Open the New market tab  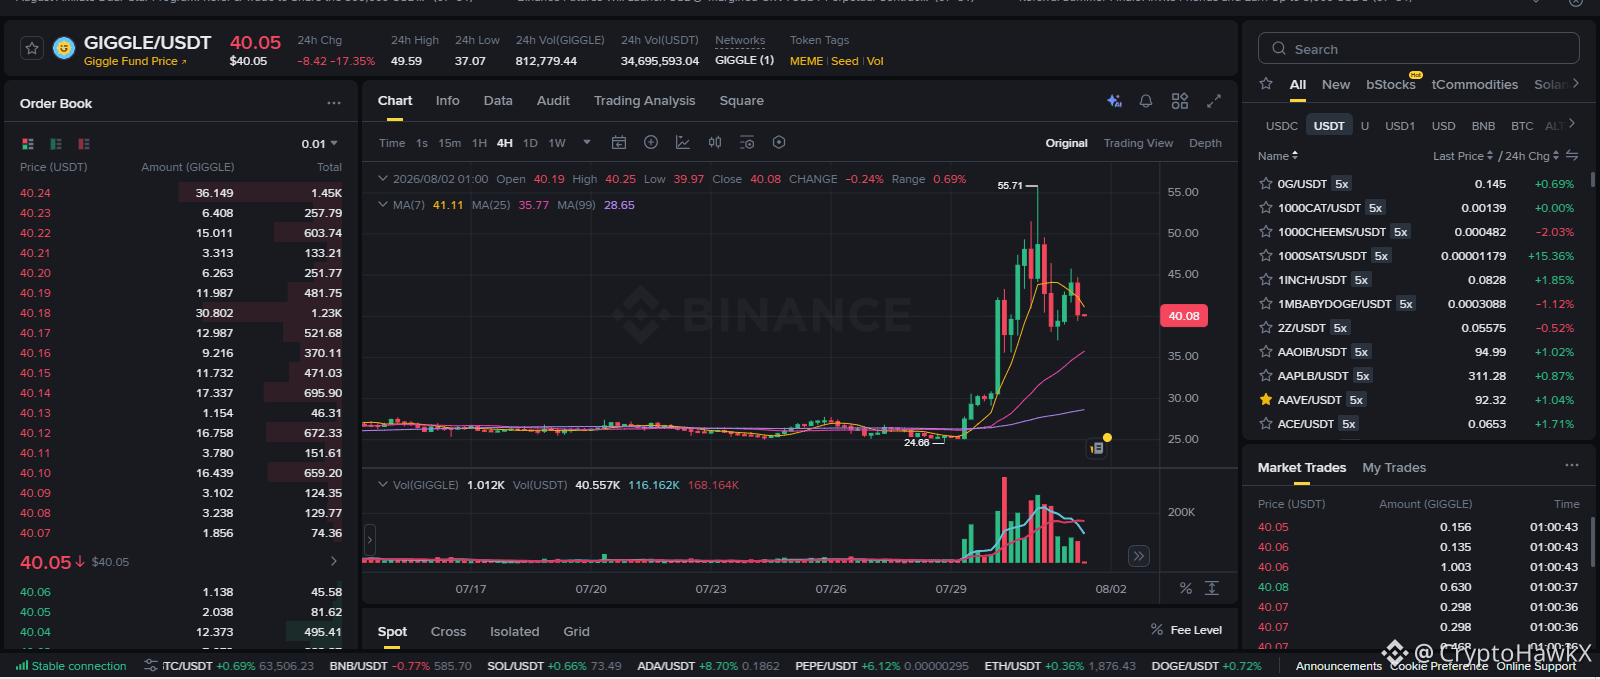pyautogui.click(x=1335, y=85)
